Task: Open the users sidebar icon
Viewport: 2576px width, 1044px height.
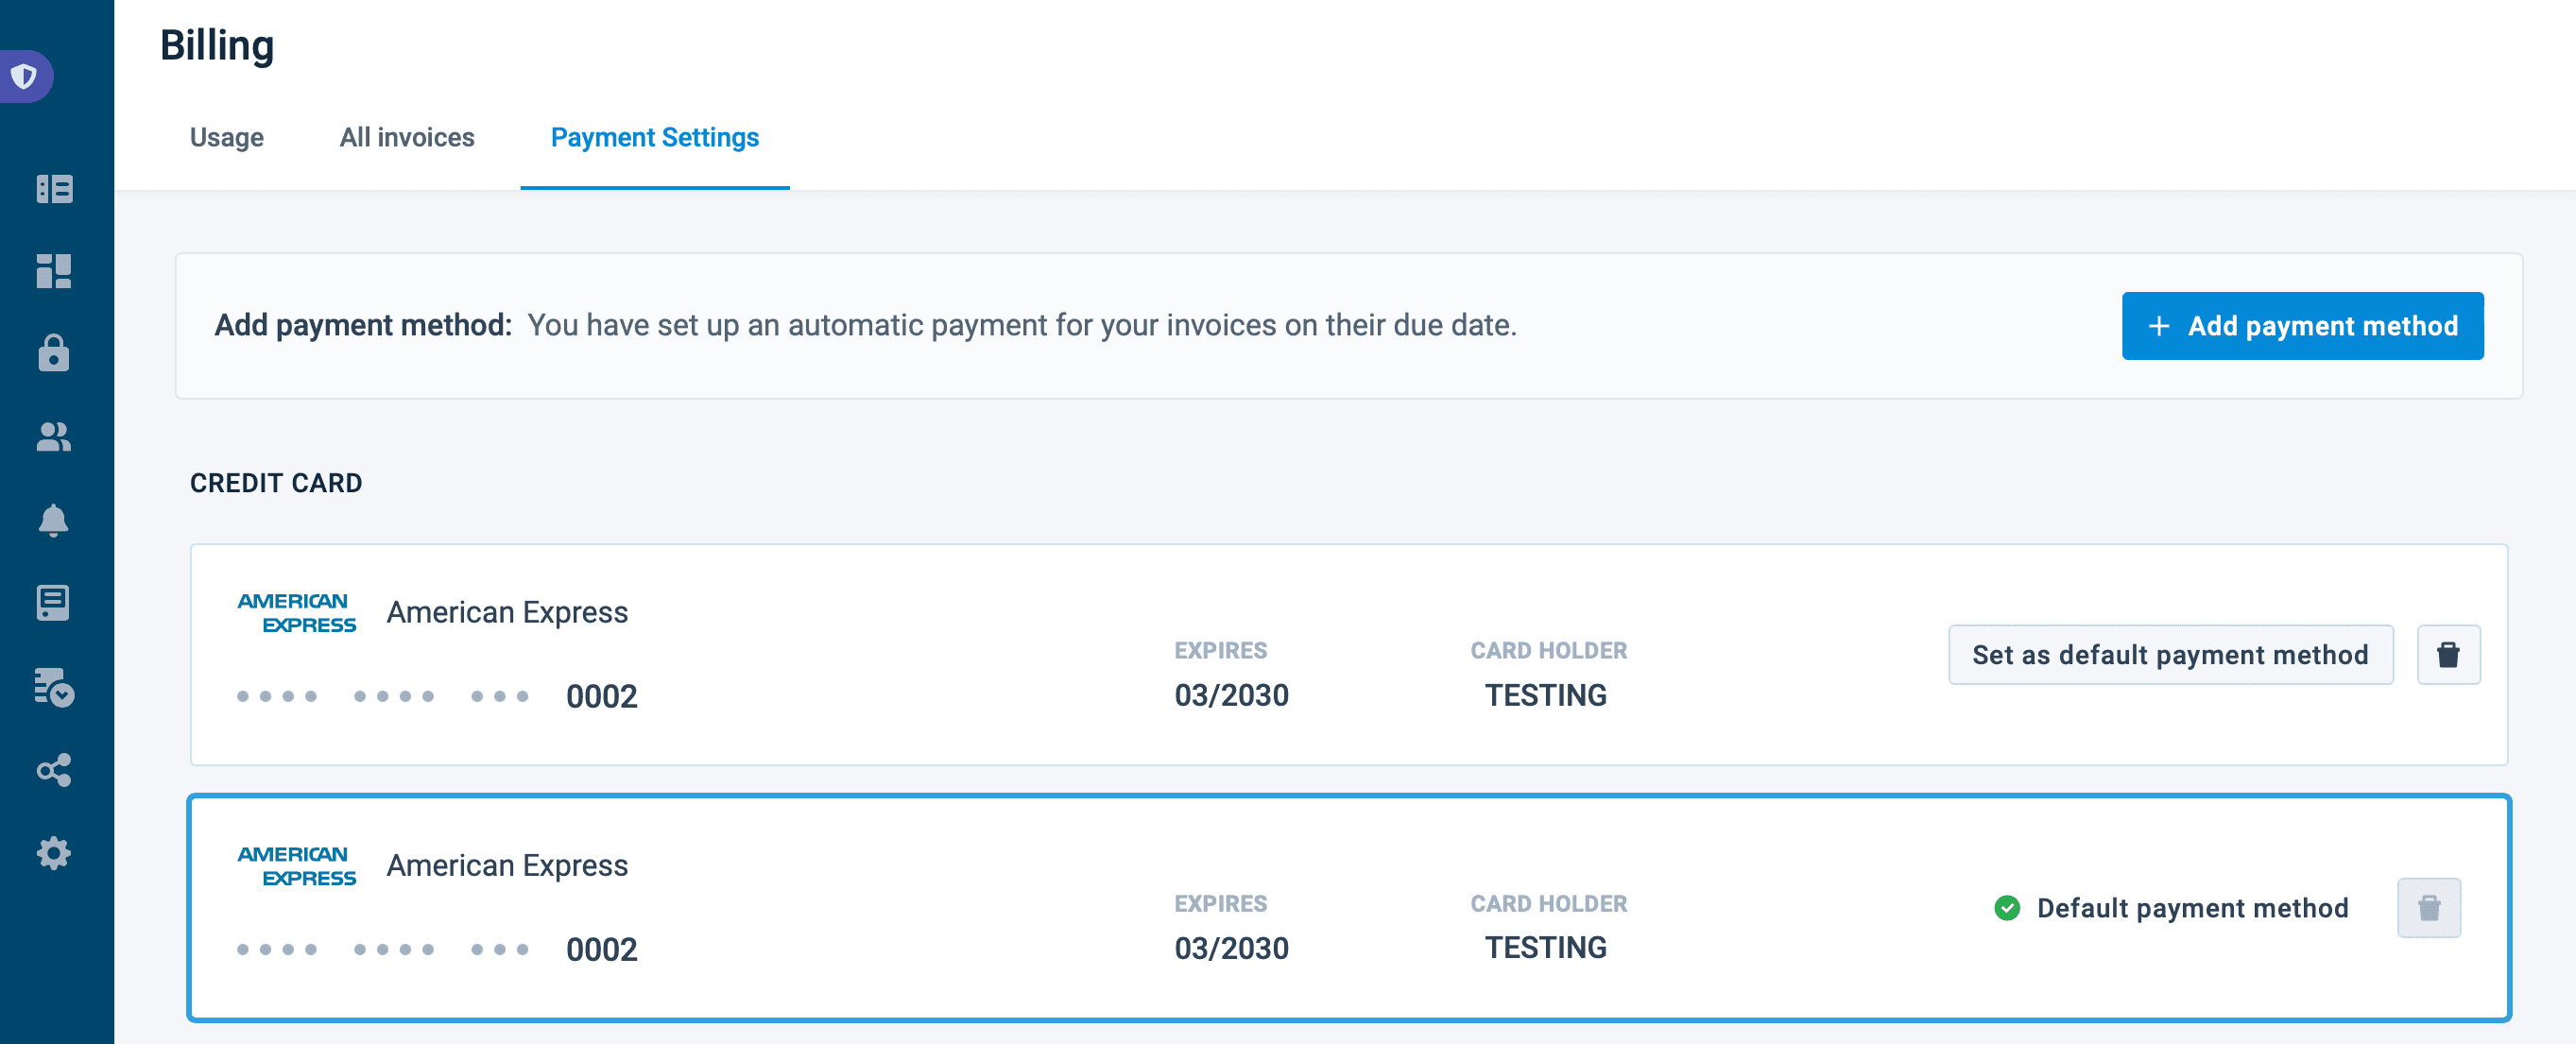Action: click(x=54, y=437)
